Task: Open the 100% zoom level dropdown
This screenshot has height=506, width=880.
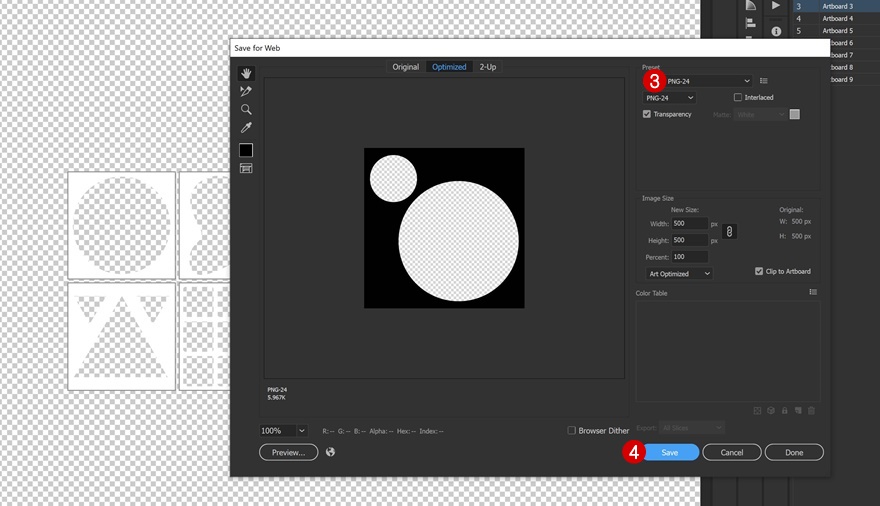Action: 301,431
